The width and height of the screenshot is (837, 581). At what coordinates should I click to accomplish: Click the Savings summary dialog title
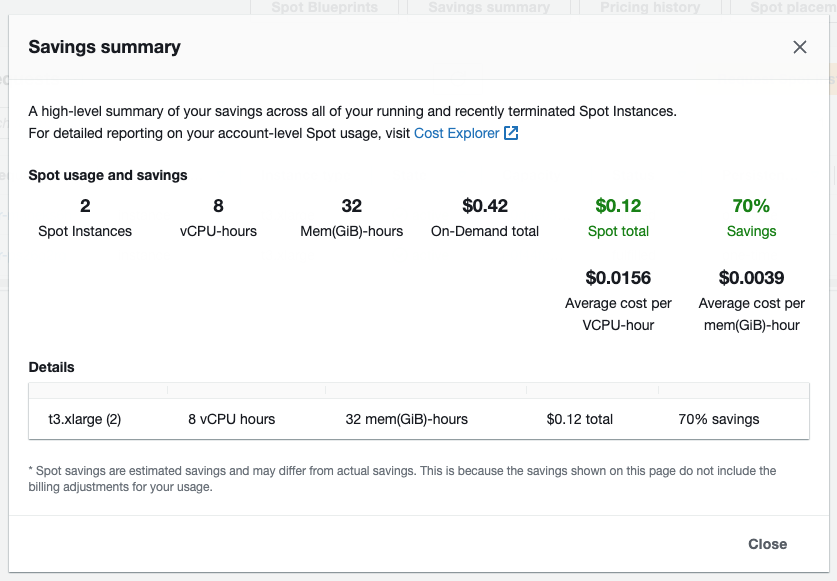(x=105, y=47)
